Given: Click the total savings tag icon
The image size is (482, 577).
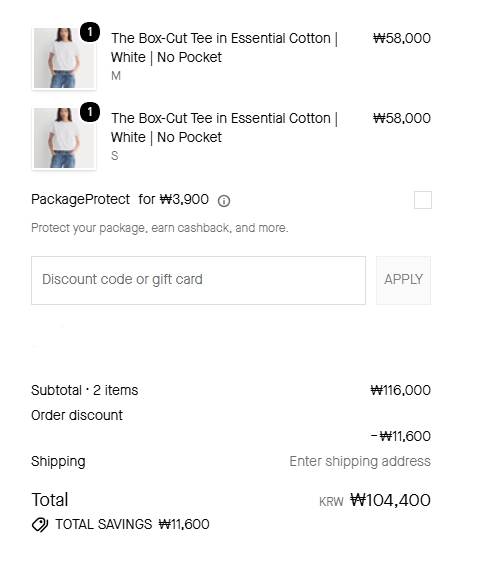Looking at the screenshot, I should [40, 524].
